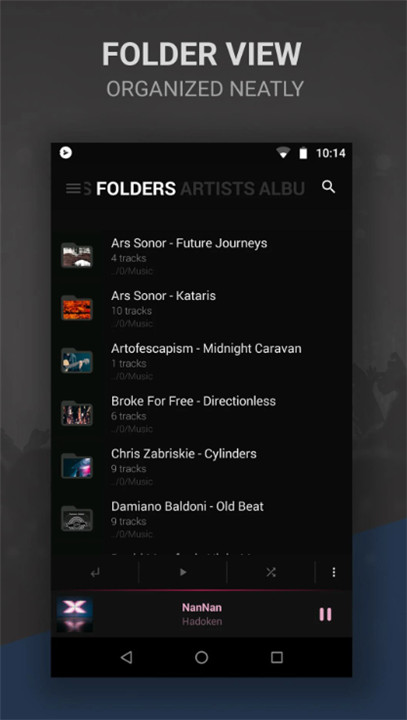Tap the search magnifier icon
The width and height of the screenshot is (407, 720).
pyautogui.click(x=328, y=187)
